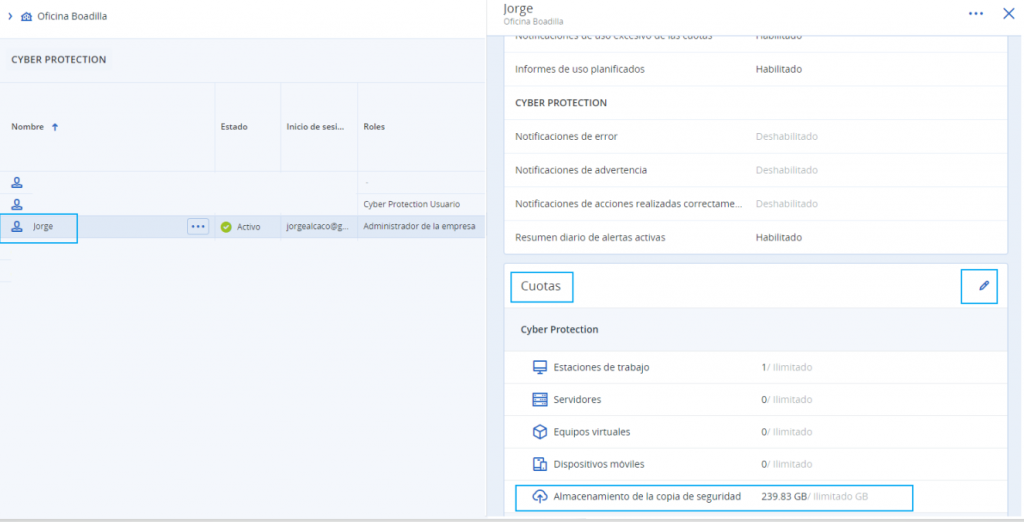The image size is (1024, 522).
Task: Click the Inicio de sesión column header
Action: click(x=315, y=127)
